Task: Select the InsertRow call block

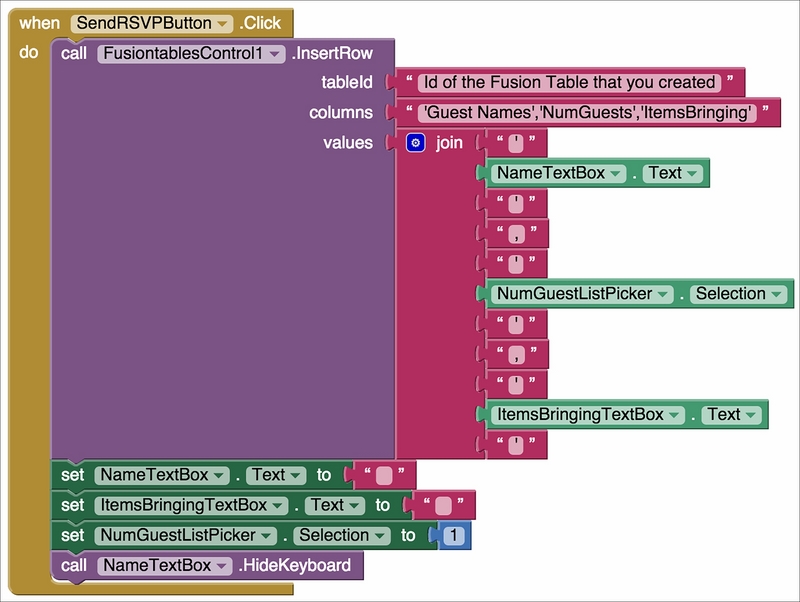Action: tap(340, 53)
